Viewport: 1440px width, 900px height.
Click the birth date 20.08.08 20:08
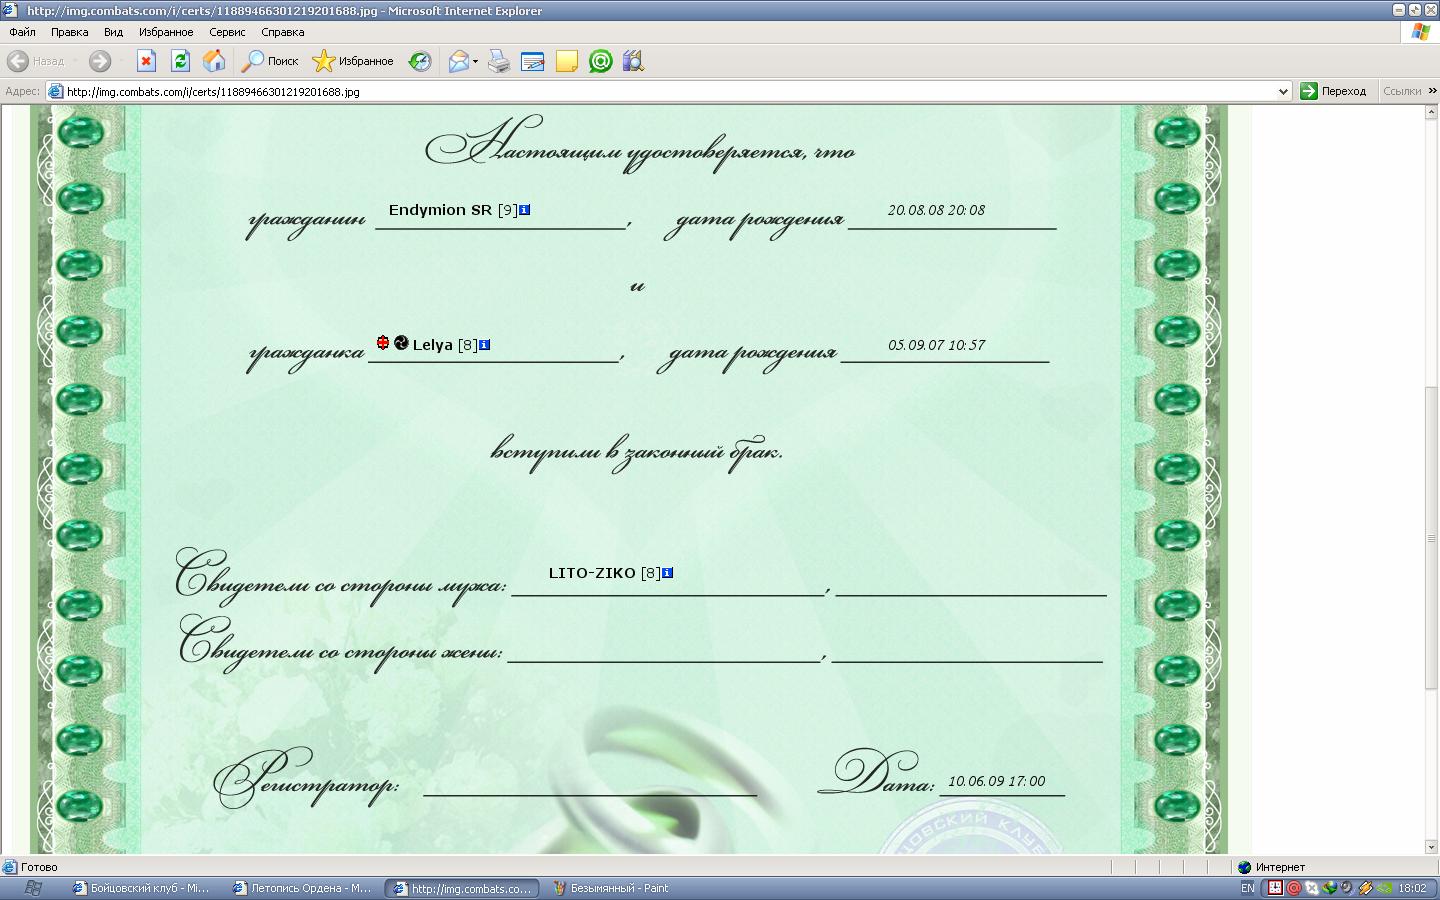pyautogui.click(x=936, y=210)
